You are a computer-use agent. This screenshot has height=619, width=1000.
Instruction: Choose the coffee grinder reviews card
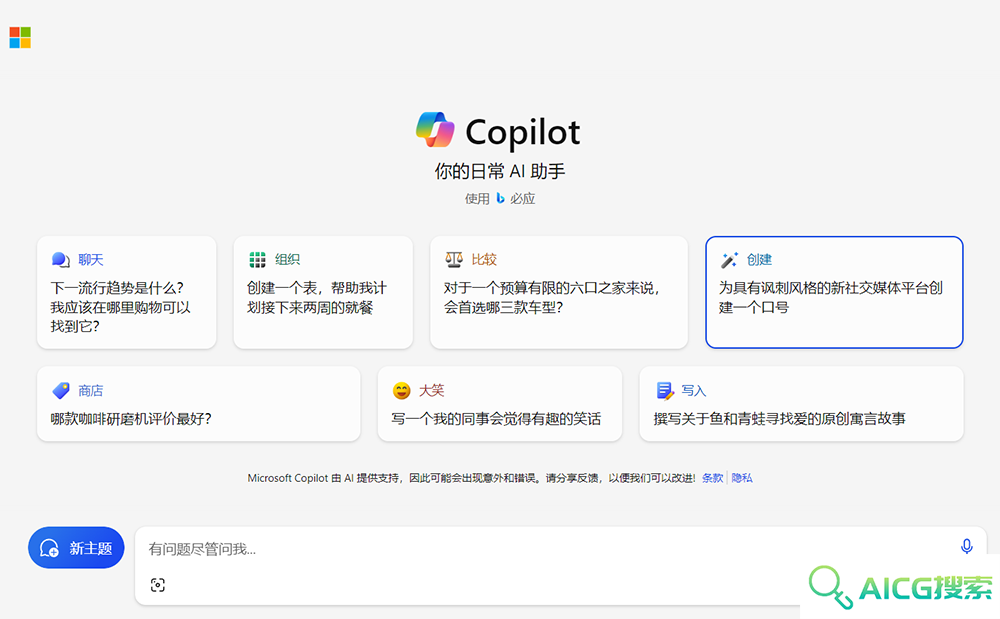pos(198,404)
